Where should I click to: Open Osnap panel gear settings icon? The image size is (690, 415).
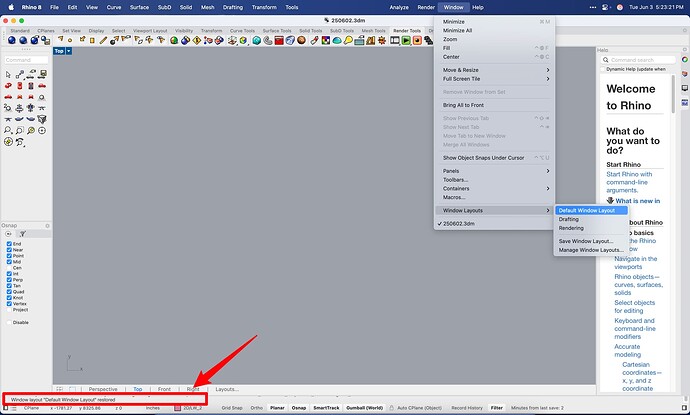(x=47, y=226)
